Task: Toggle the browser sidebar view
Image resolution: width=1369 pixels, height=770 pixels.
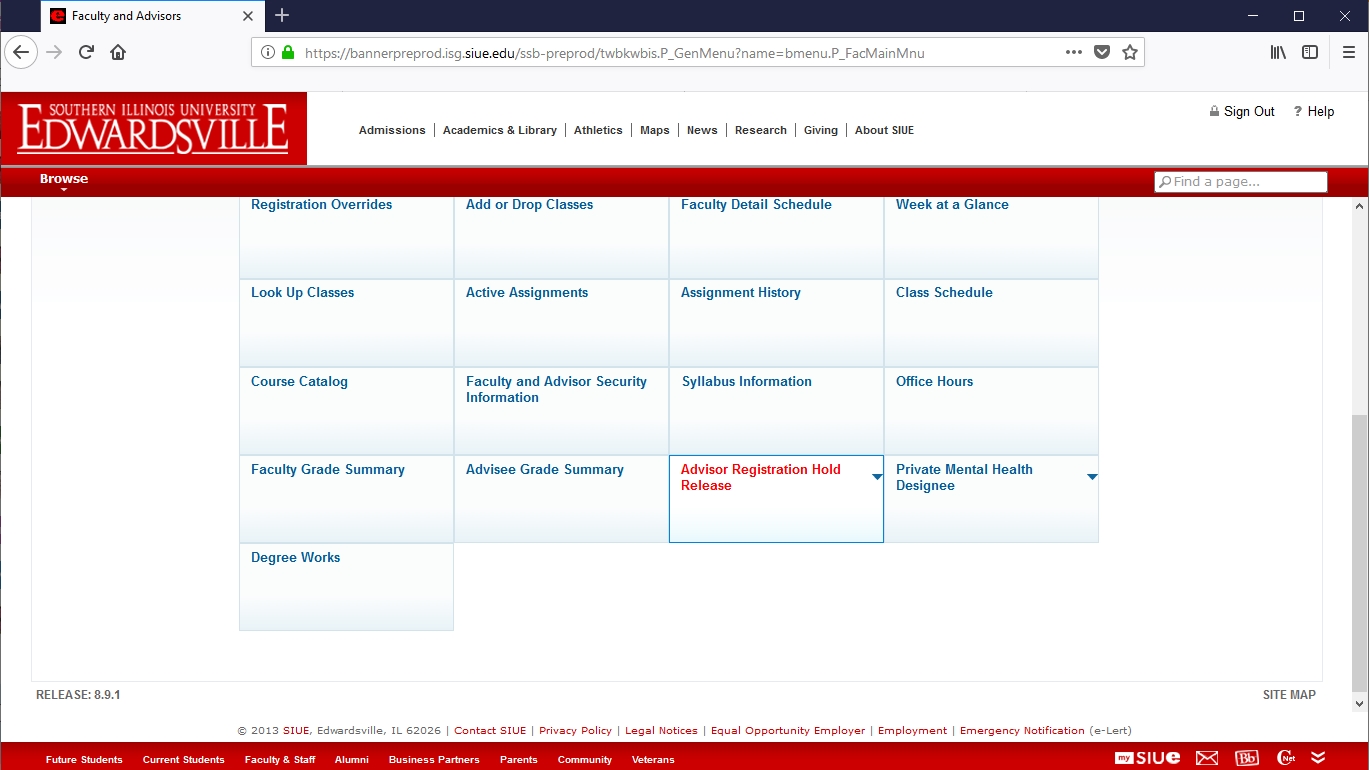Action: point(1310,53)
